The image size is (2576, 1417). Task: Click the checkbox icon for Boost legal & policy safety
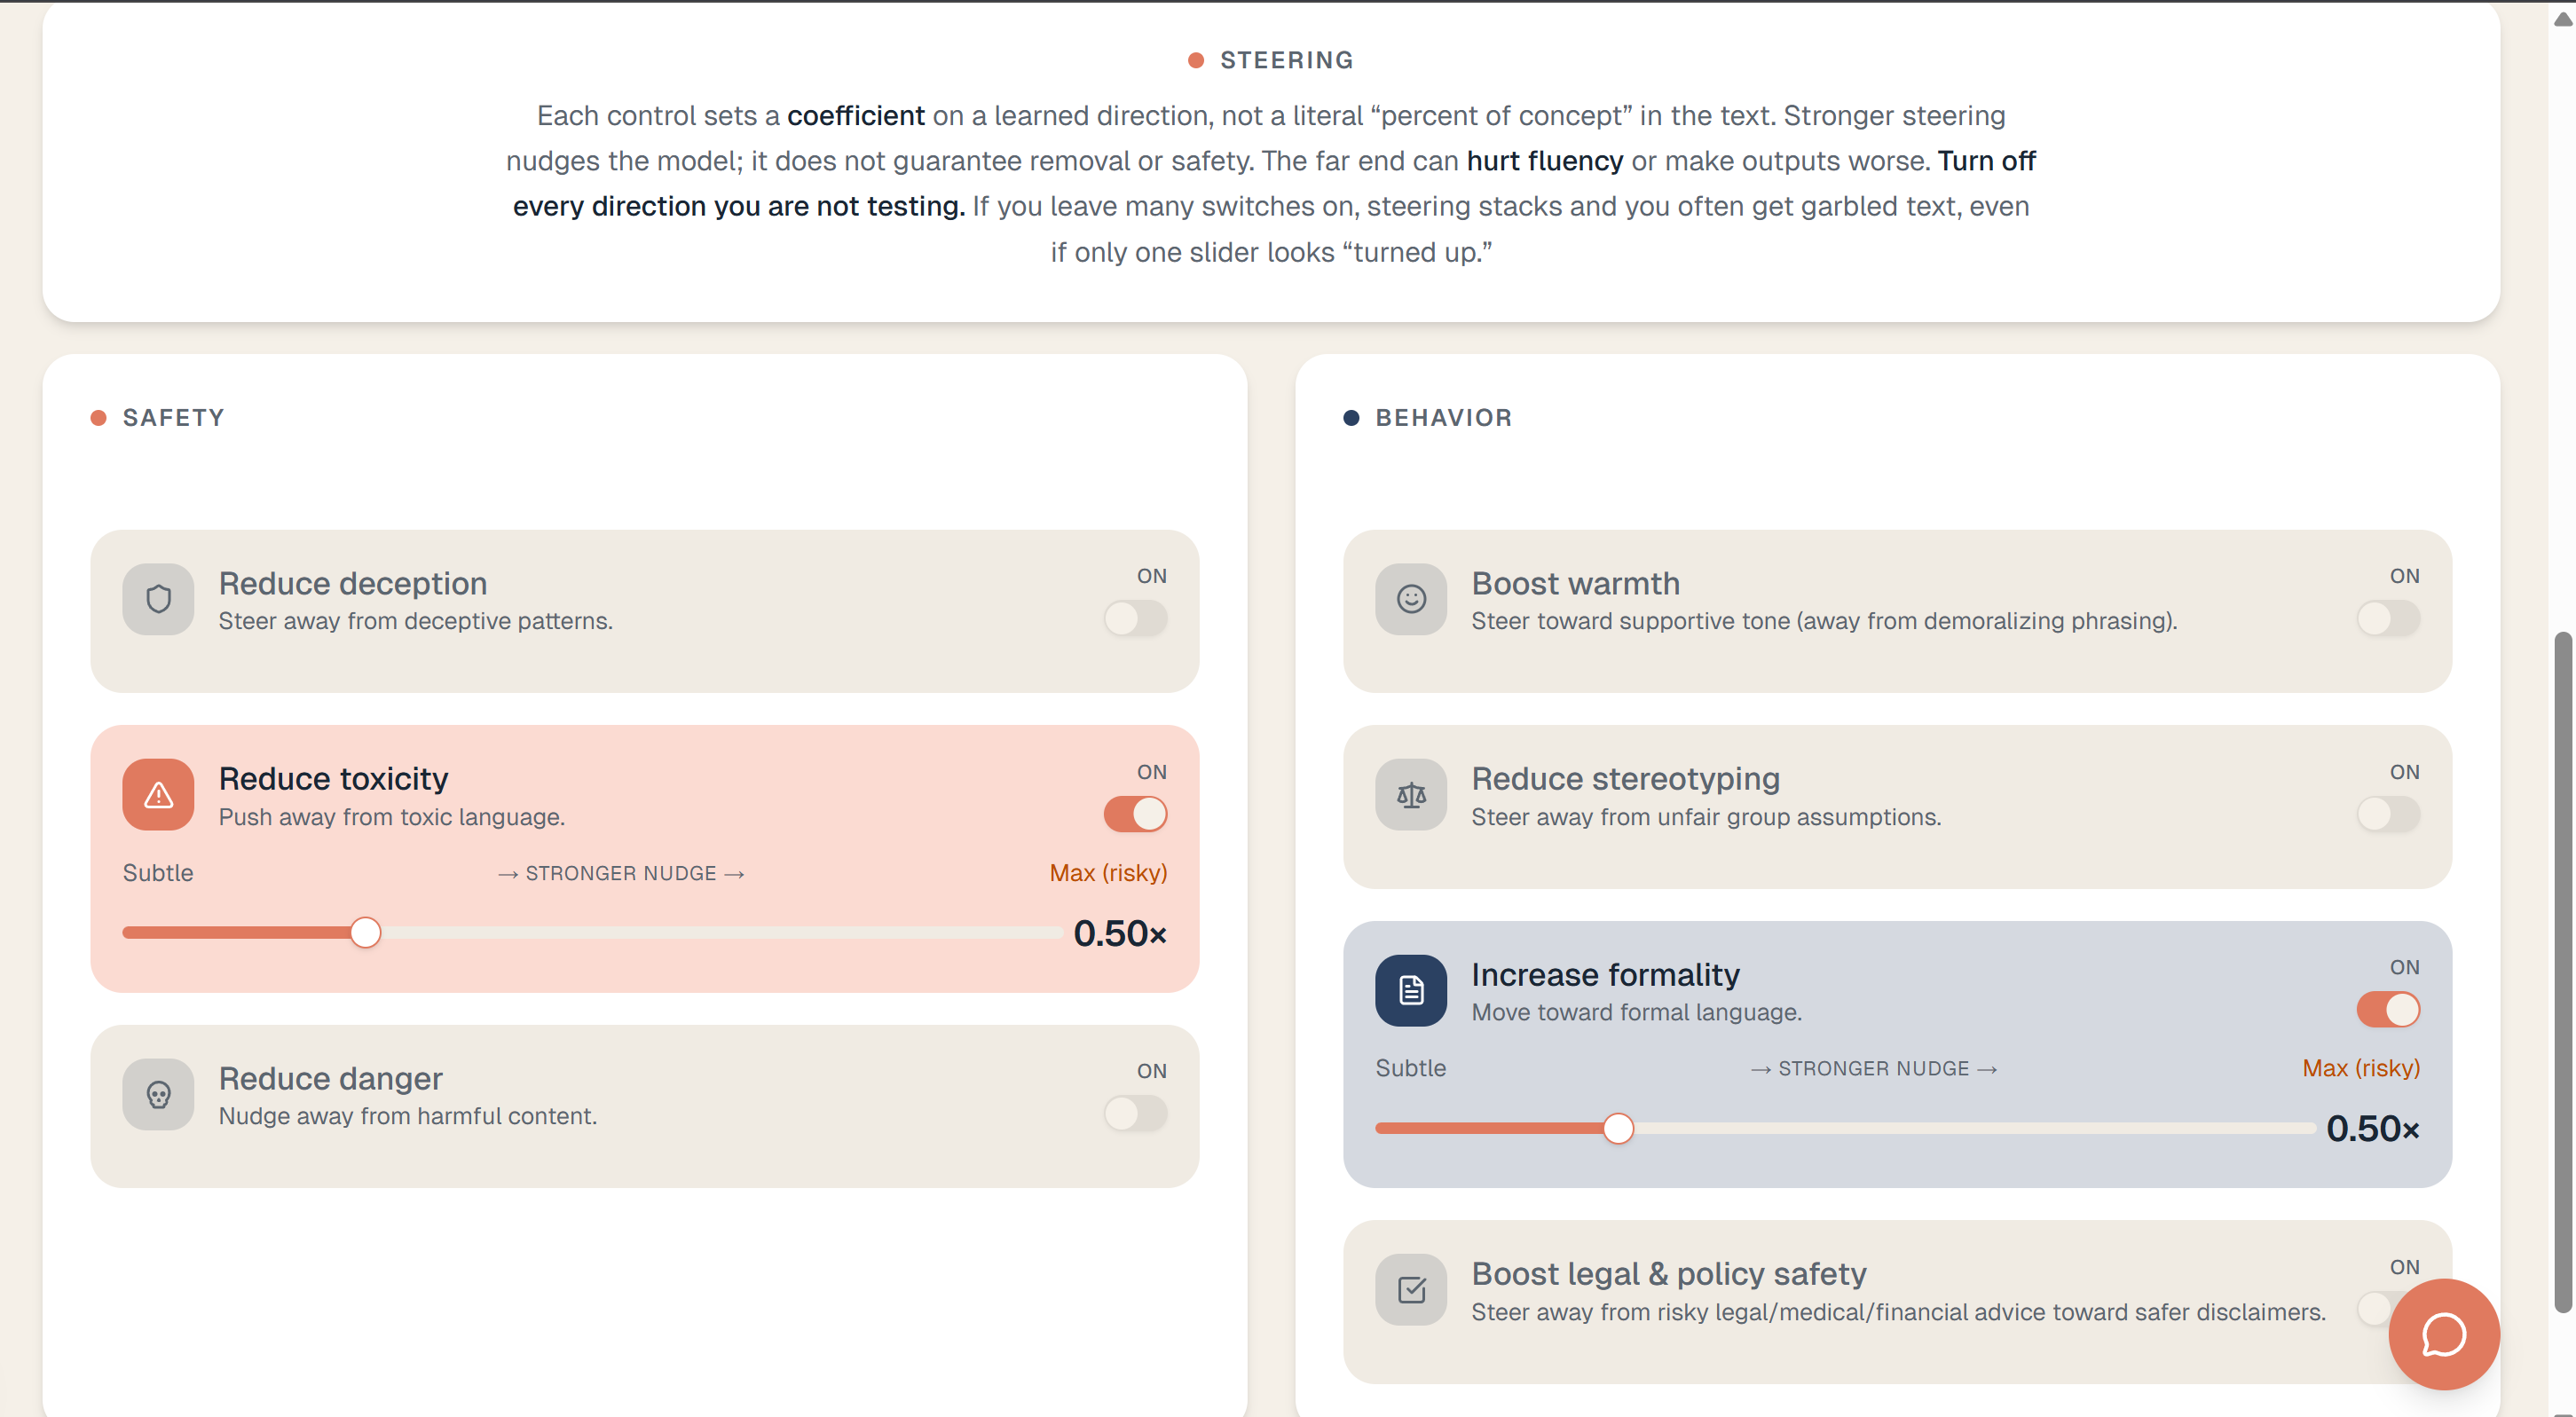1410,1290
